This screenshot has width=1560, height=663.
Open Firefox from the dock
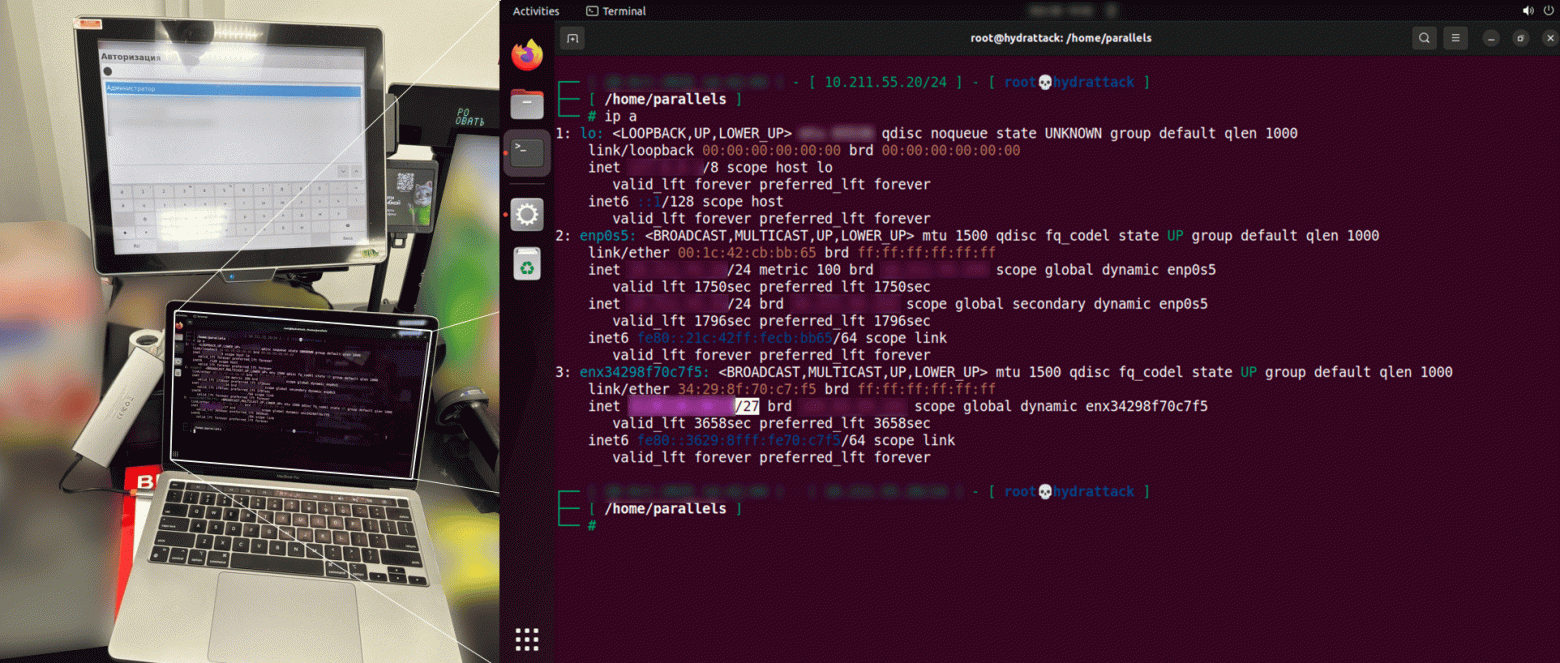pos(527,54)
